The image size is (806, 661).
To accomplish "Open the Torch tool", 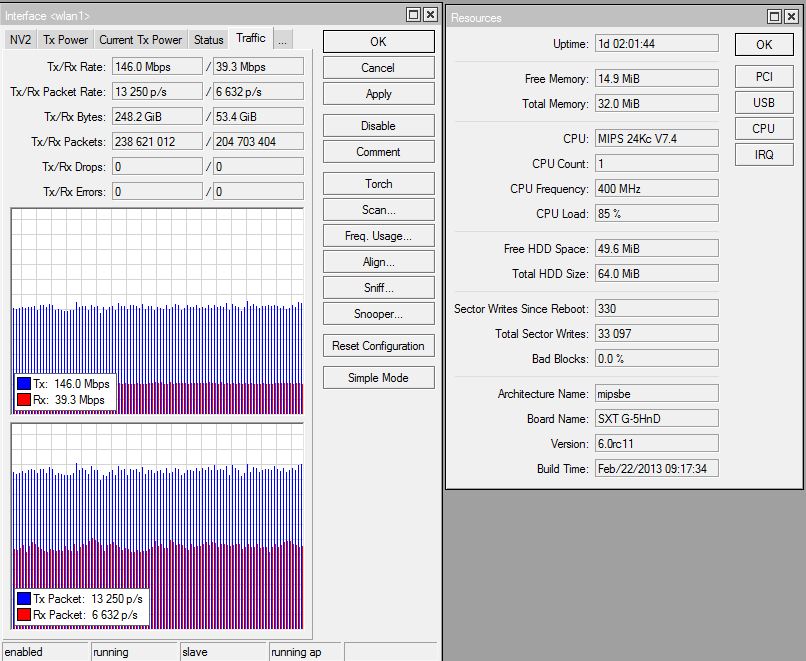I will click(378, 184).
